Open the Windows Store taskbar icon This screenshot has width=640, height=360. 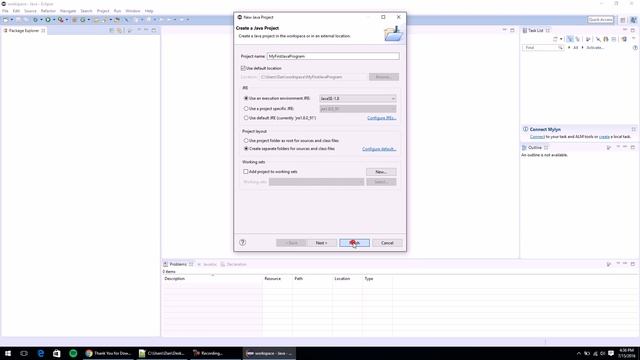tap(57, 353)
